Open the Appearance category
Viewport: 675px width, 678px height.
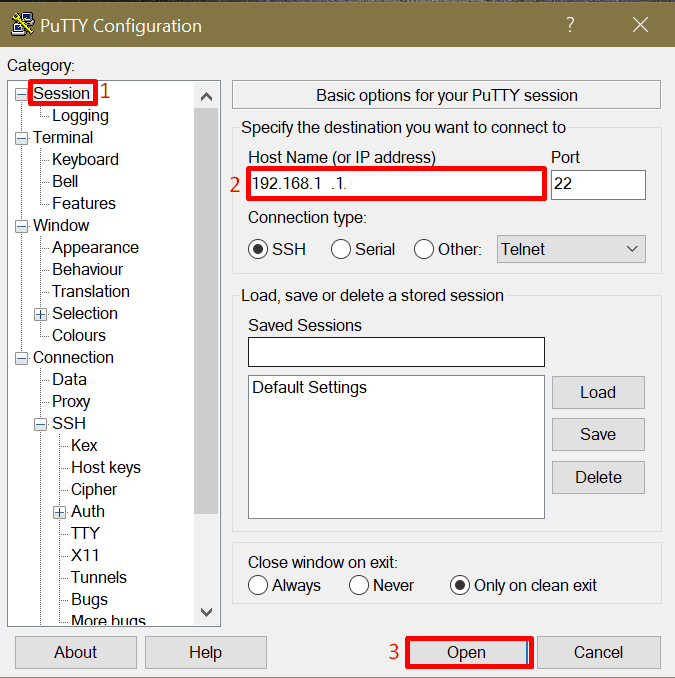pos(96,248)
